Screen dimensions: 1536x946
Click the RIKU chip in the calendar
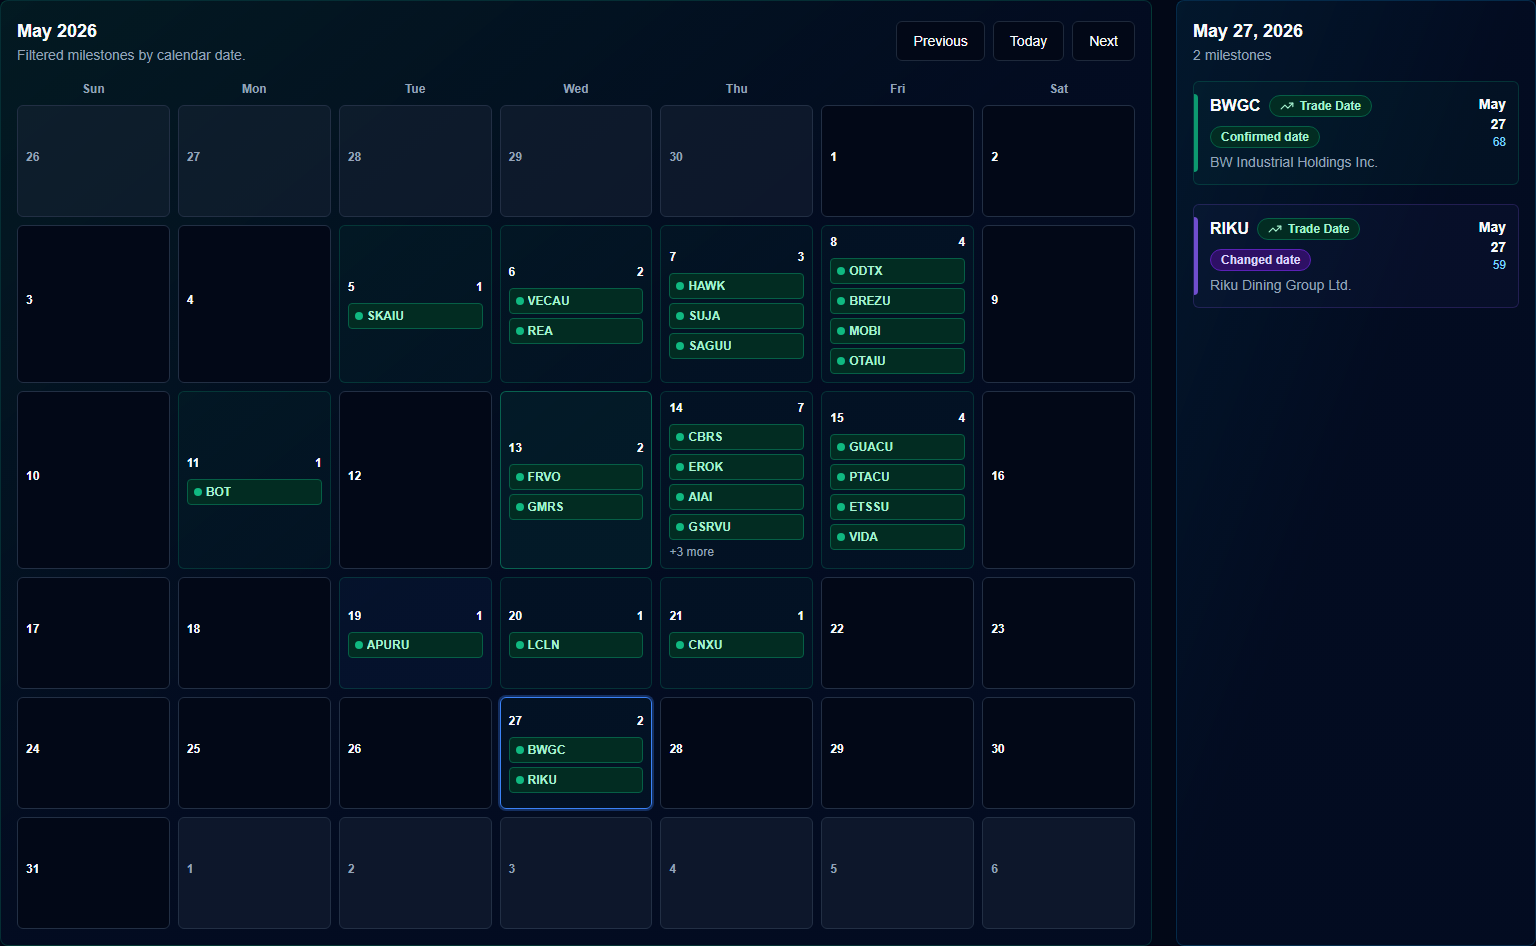tap(576, 780)
